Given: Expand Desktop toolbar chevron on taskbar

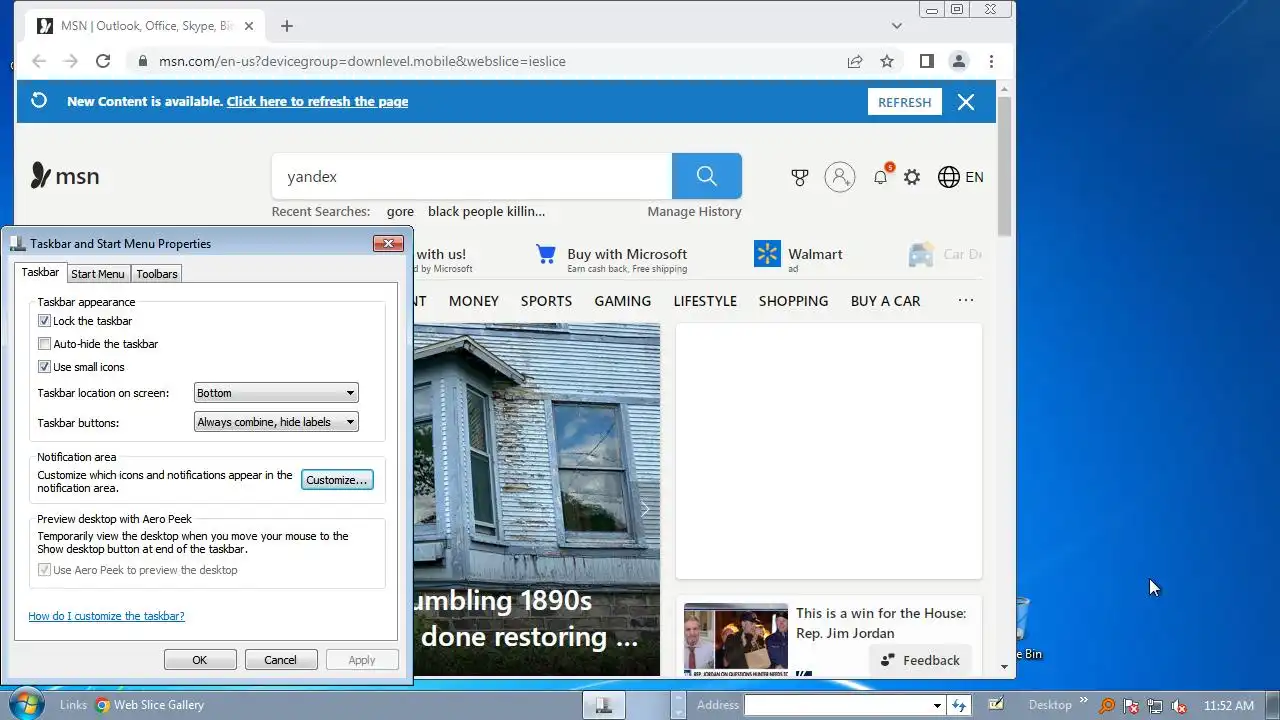Looking at the screenshot, I should (1084, 701).
